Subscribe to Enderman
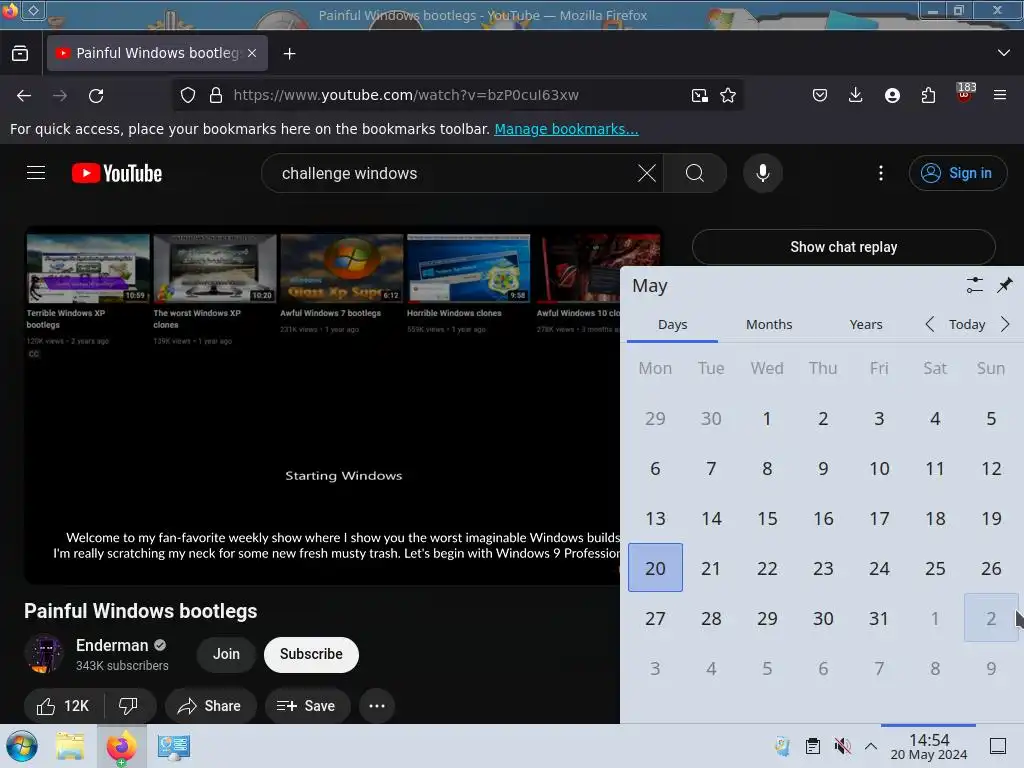The image size is (1024, 768). [x=311, y=654]
